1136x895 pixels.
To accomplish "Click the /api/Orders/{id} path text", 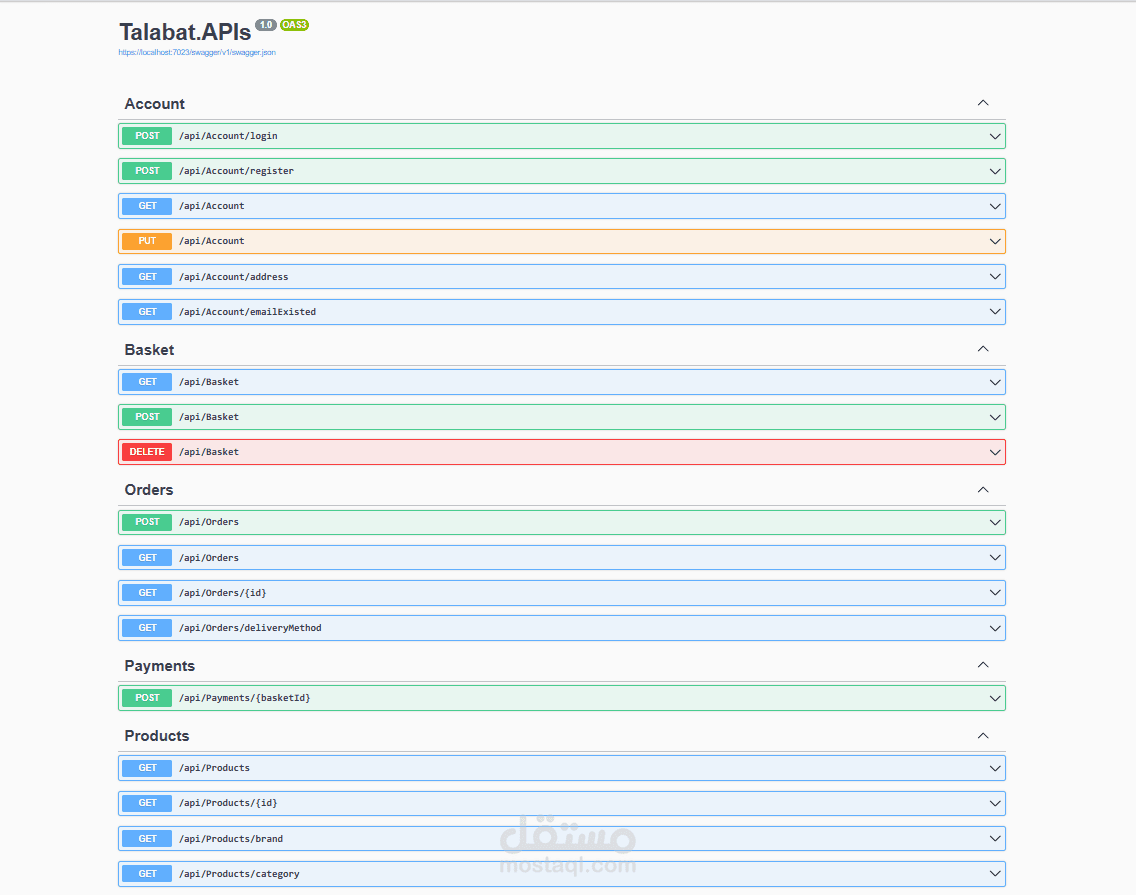I will click(222, 593).
